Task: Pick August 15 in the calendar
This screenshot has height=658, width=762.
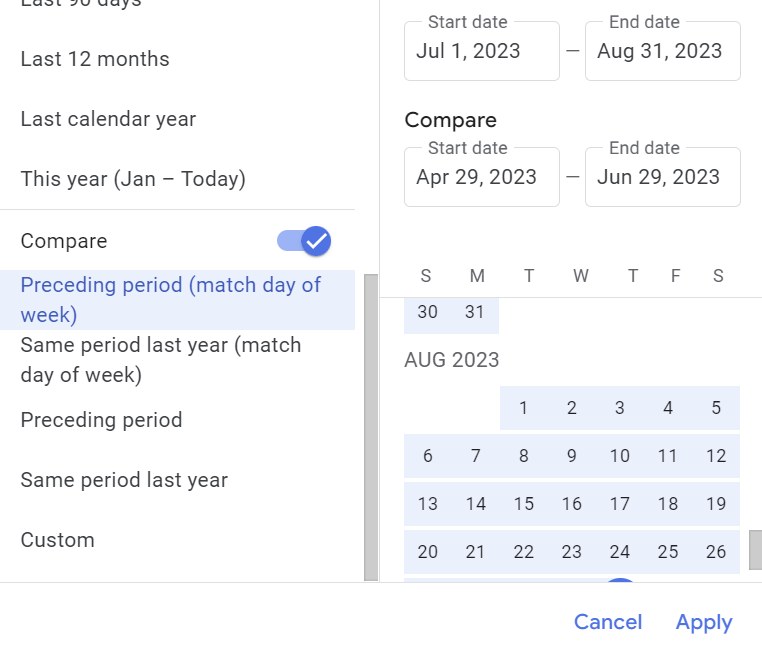Action: click(x=524, y=504)
